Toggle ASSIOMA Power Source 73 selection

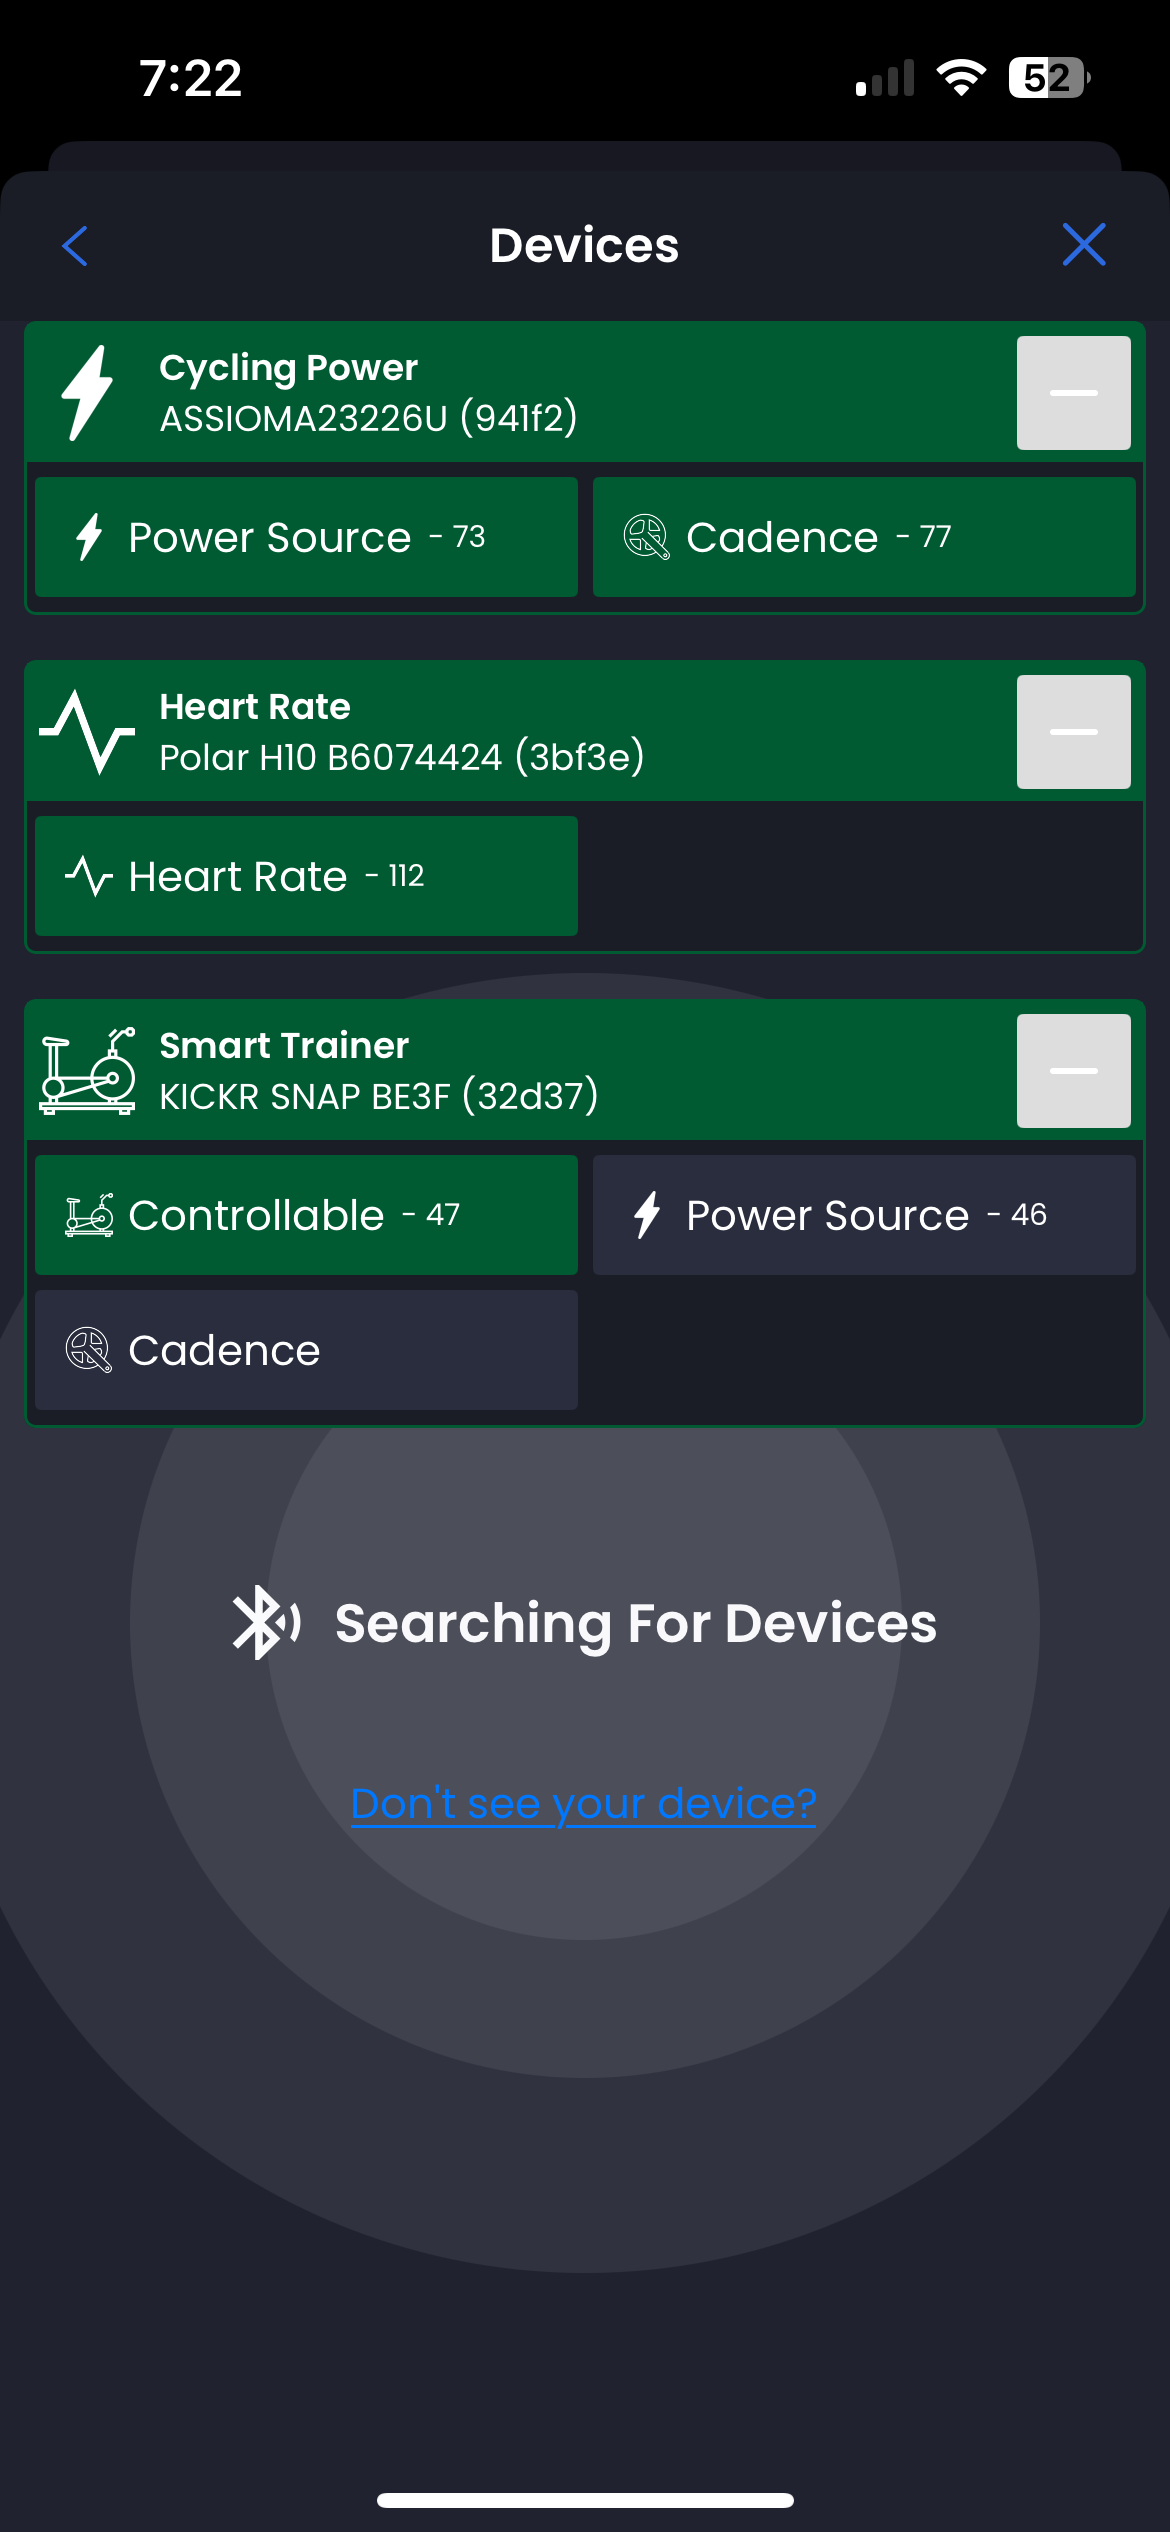click(306, 537)
